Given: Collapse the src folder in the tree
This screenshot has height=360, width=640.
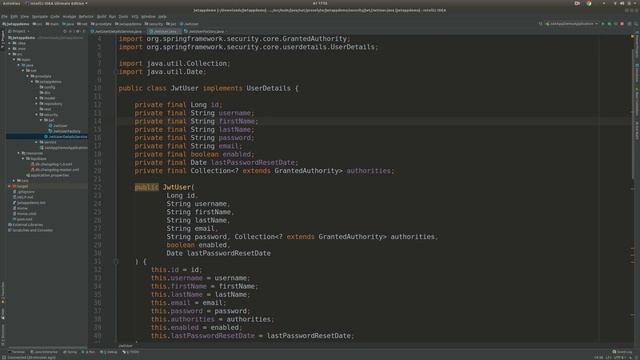Looking at the screenshot, I should tap(9, 54).
